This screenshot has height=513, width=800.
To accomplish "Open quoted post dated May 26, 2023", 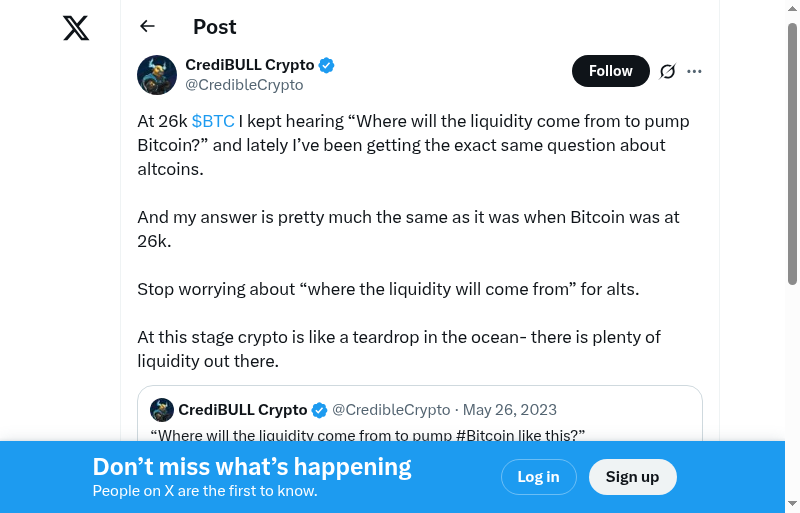I will [510, 410].
